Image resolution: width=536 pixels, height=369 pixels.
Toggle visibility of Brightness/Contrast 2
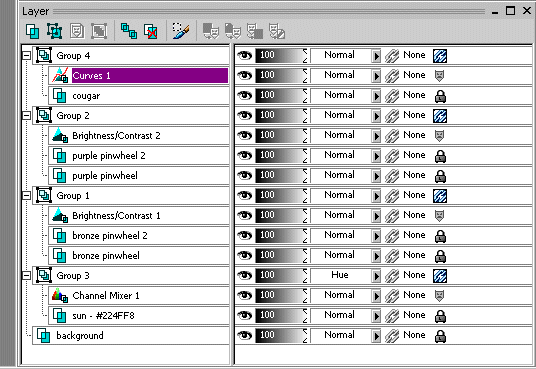[x=244, y=135]
